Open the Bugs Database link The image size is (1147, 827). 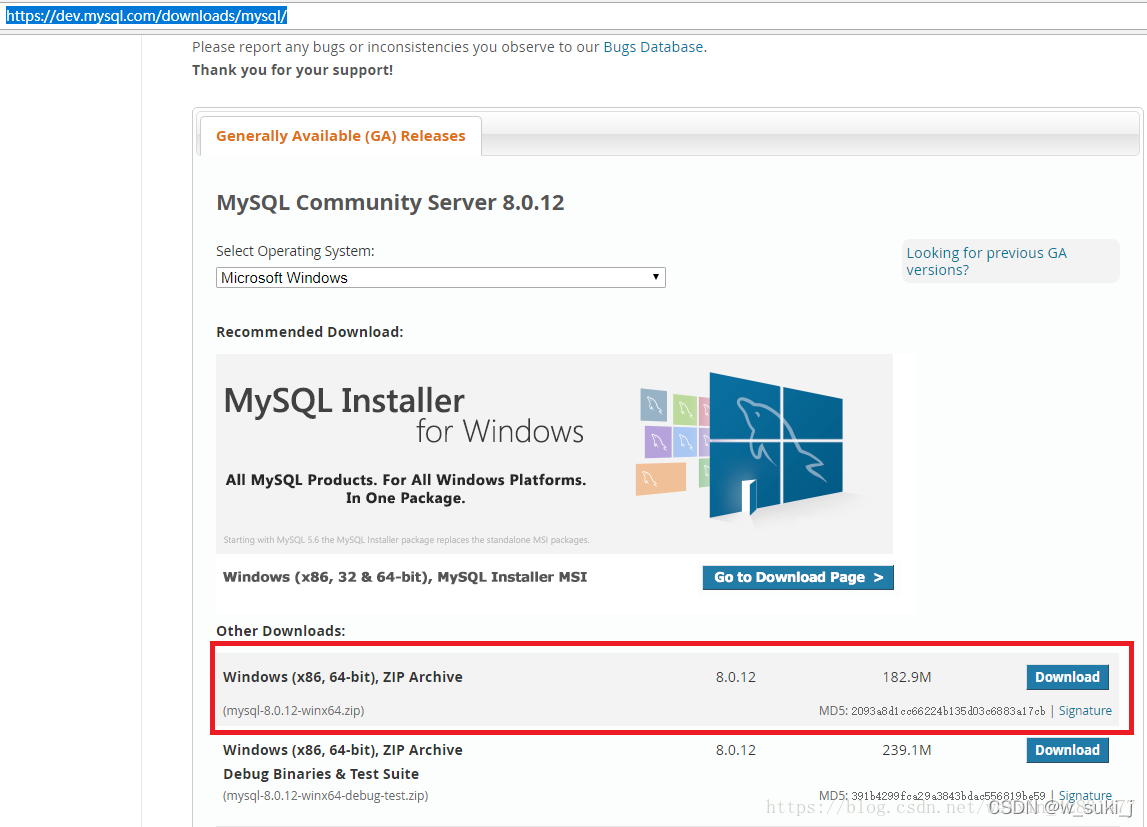click(653, 47)
